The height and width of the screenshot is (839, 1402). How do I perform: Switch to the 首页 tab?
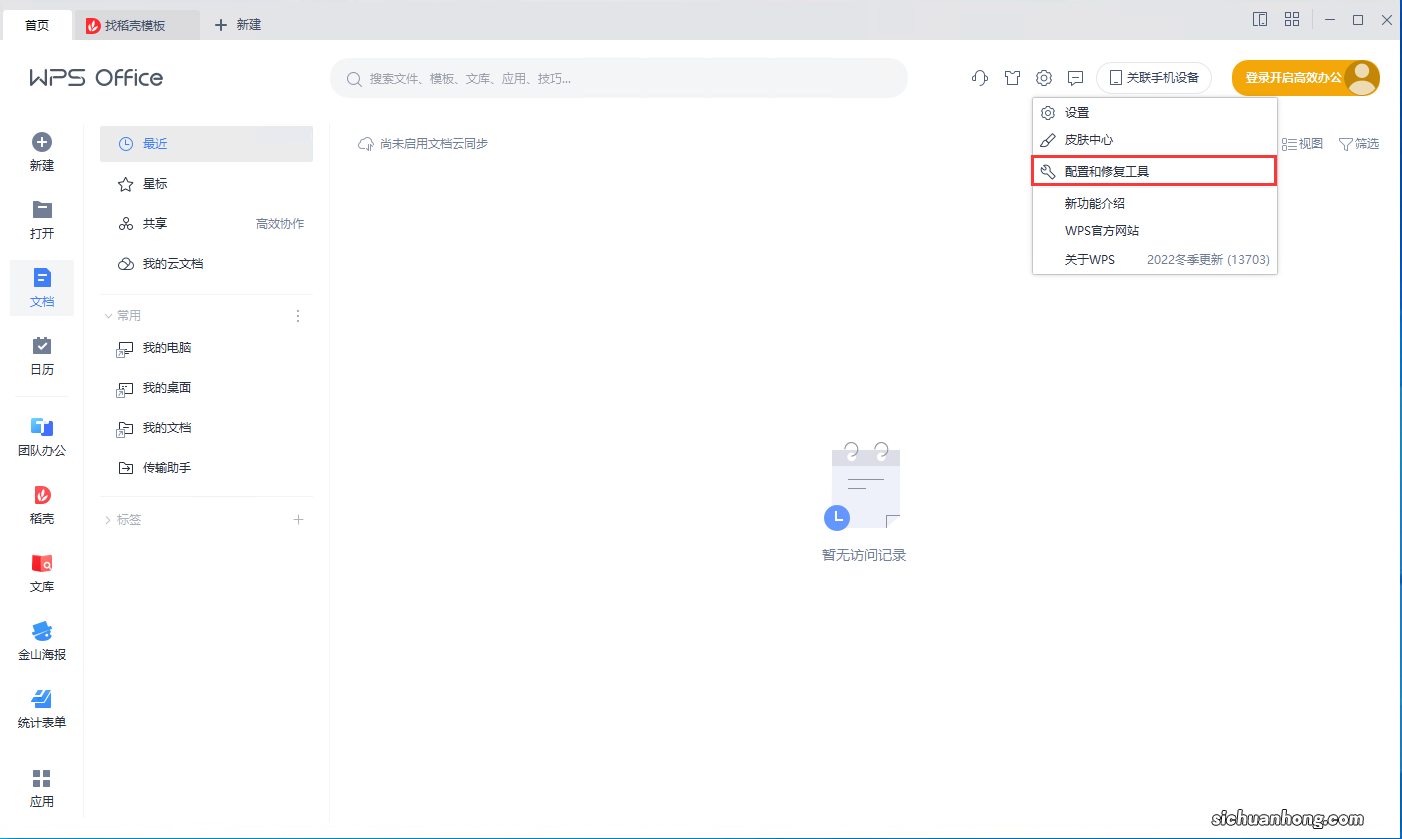click(x=37, y=25)
